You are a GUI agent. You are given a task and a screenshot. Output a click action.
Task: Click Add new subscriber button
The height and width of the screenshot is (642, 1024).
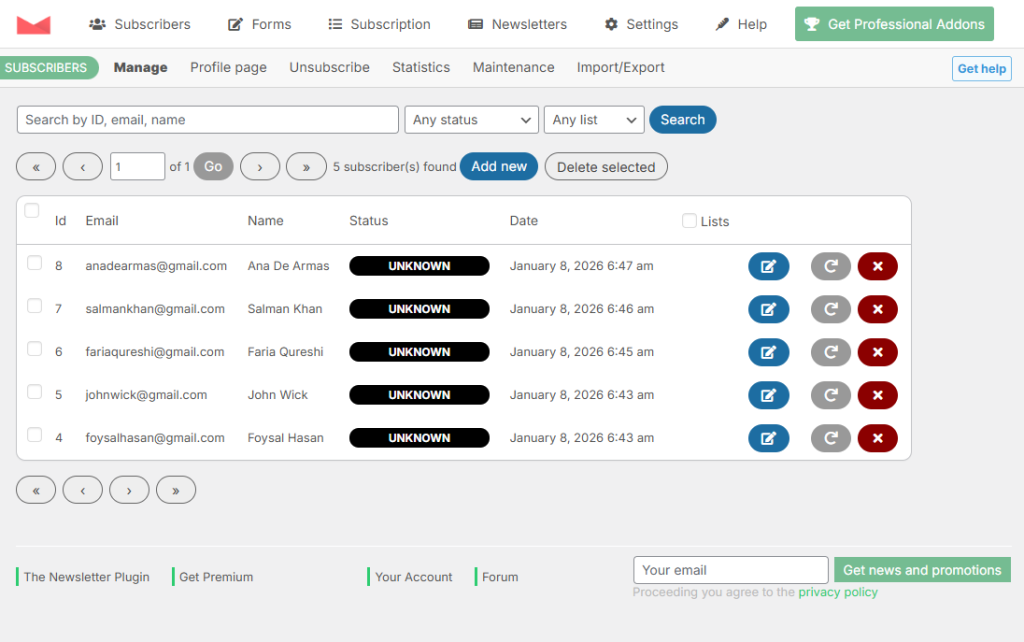[499, 167]
